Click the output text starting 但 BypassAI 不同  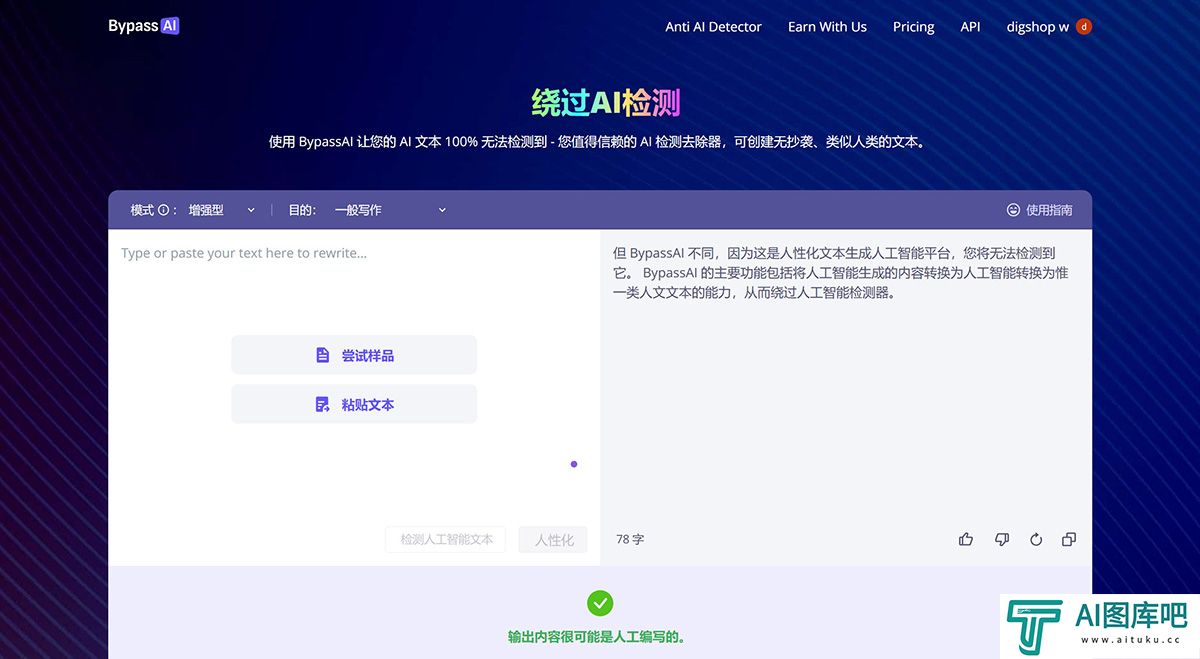point(841,273)
